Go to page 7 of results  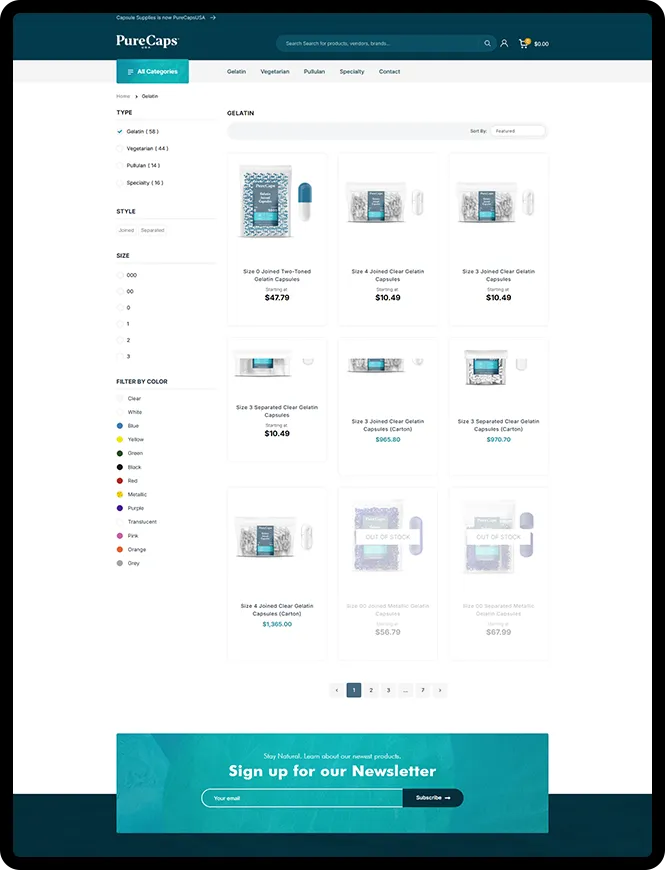click(x=423, y=690)
